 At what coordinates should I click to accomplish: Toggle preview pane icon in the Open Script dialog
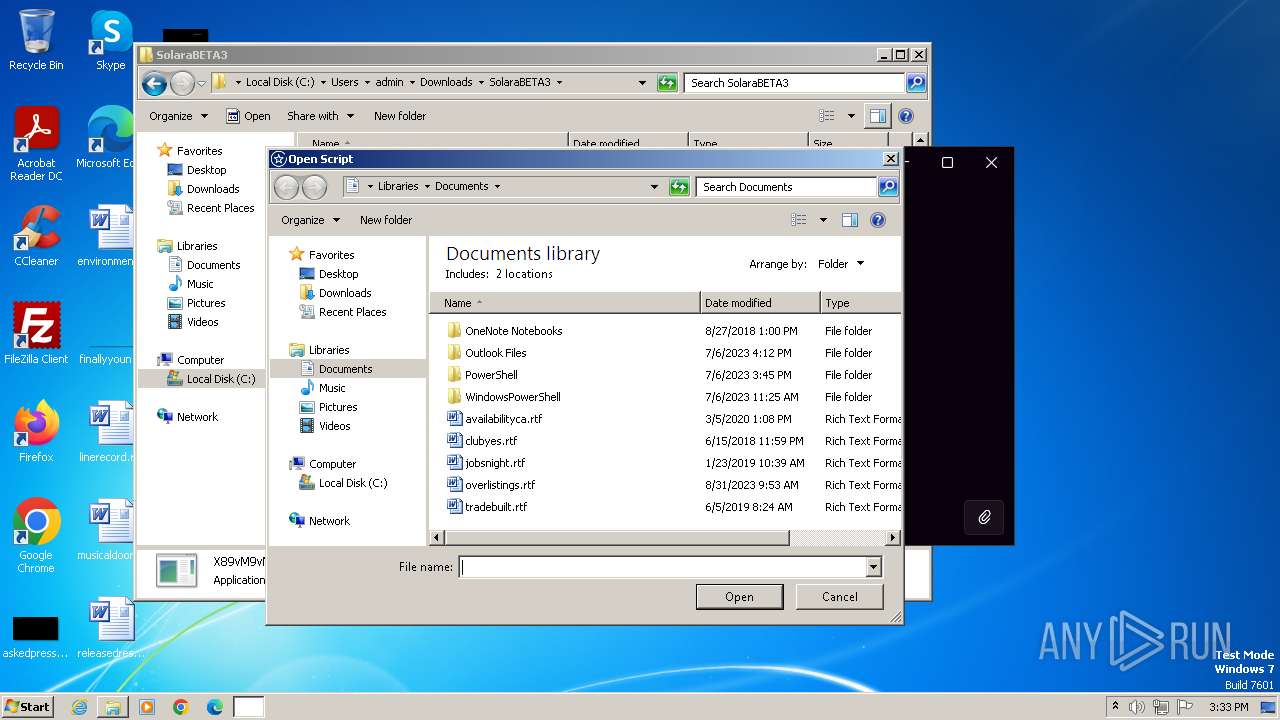click(x=850, y=220)
